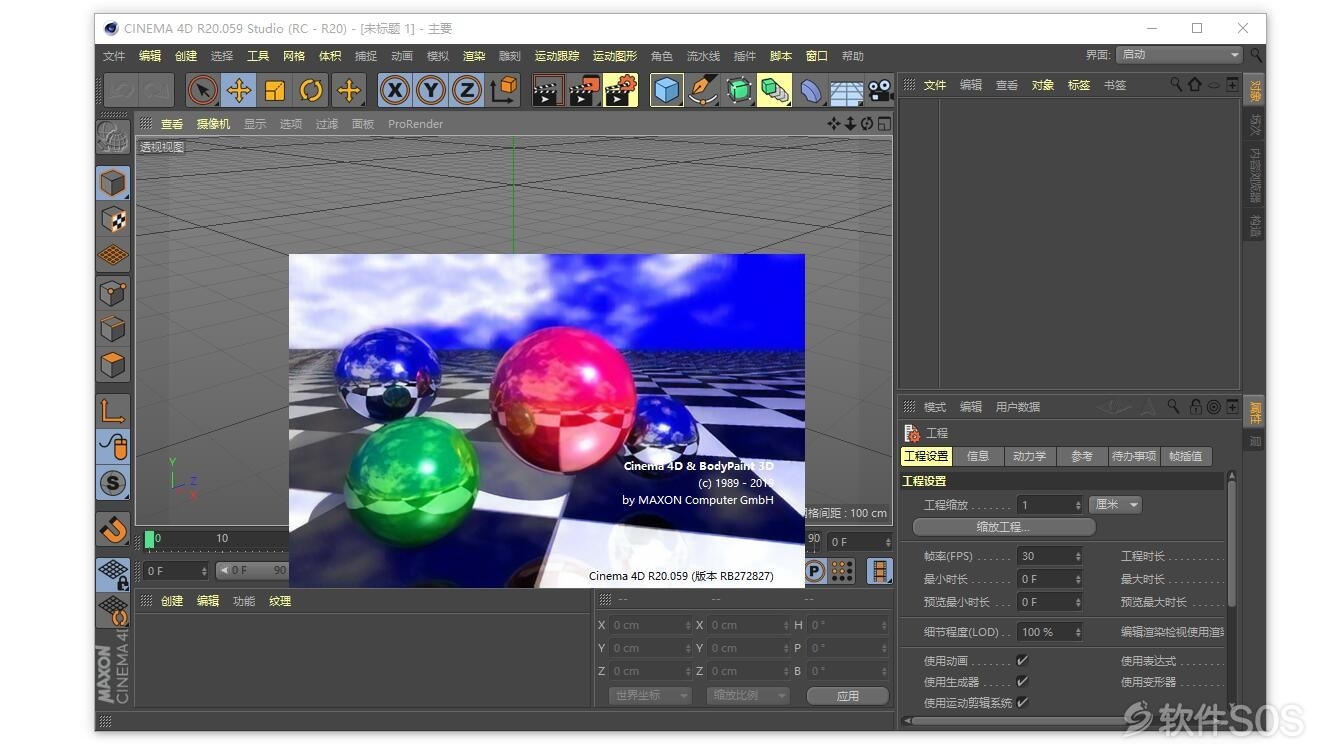This screenshot has height=750, width=1323.
Task: Make object editable icon in left sidebar
Action: 113,137
